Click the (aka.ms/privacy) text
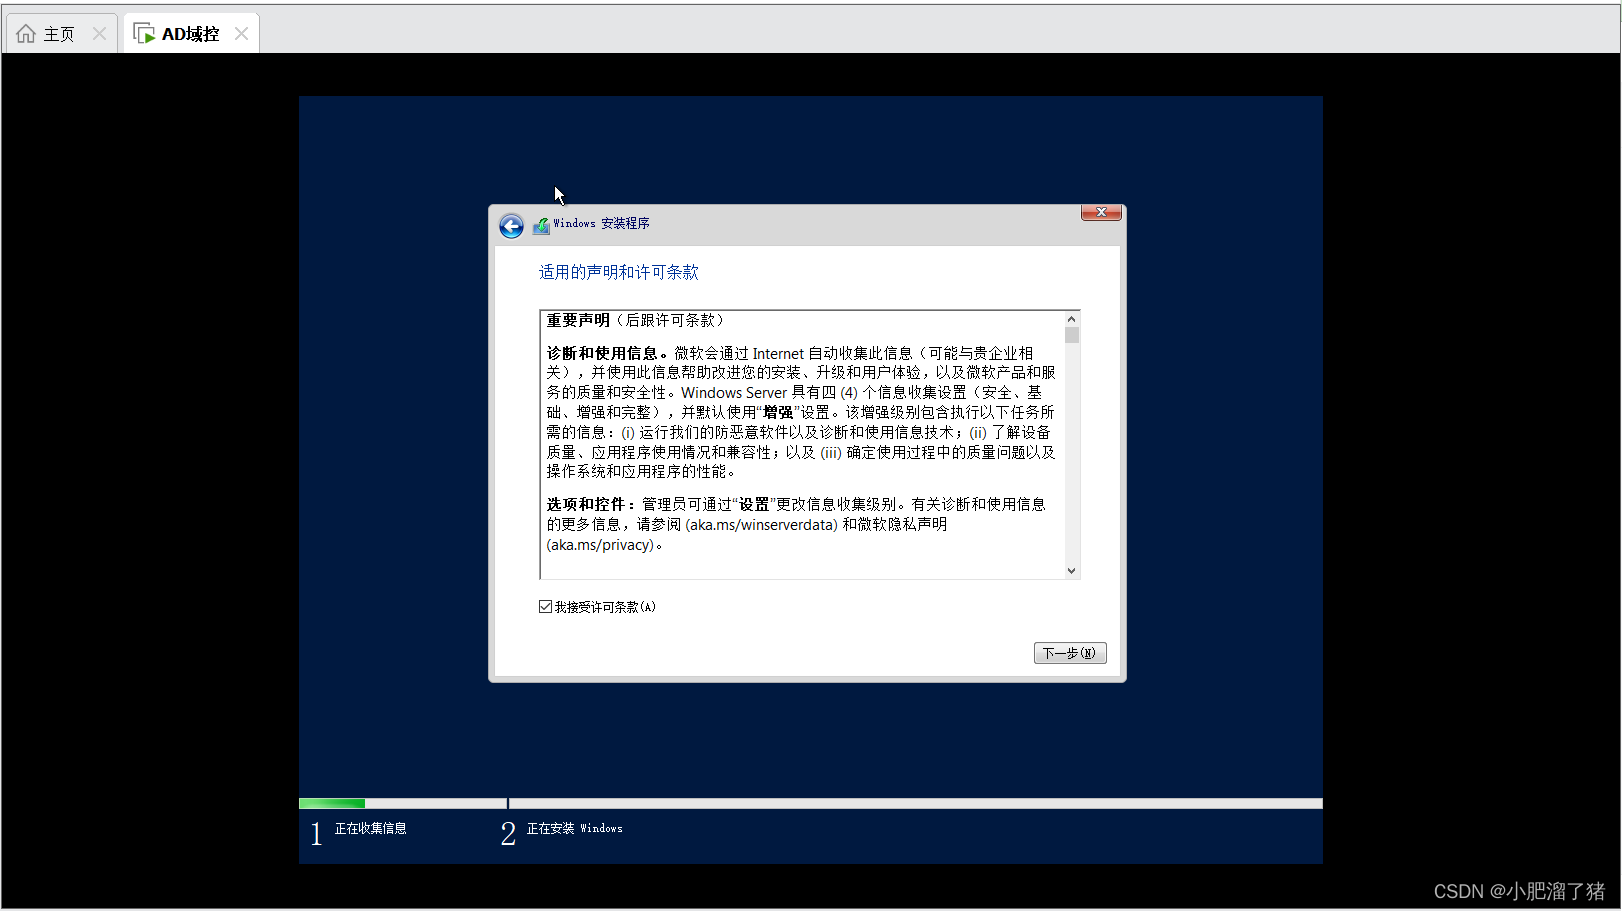 click(600, 545)
